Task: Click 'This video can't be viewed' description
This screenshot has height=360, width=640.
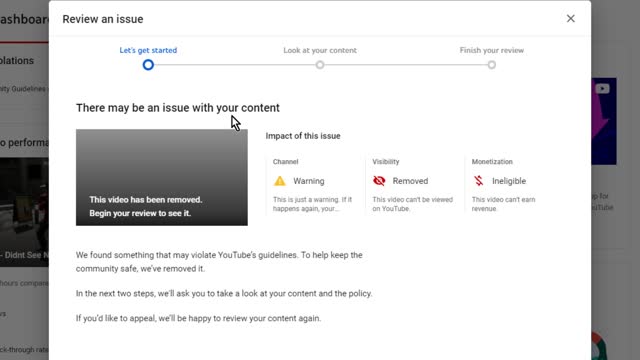Action: pos(412,204)
